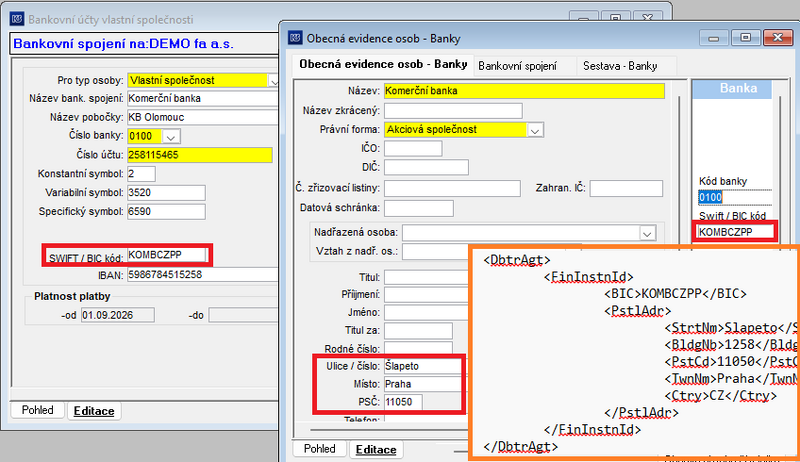Click the Zahran. IČ field
This screenshot has width=800, height=462.
tap(626, 188)
